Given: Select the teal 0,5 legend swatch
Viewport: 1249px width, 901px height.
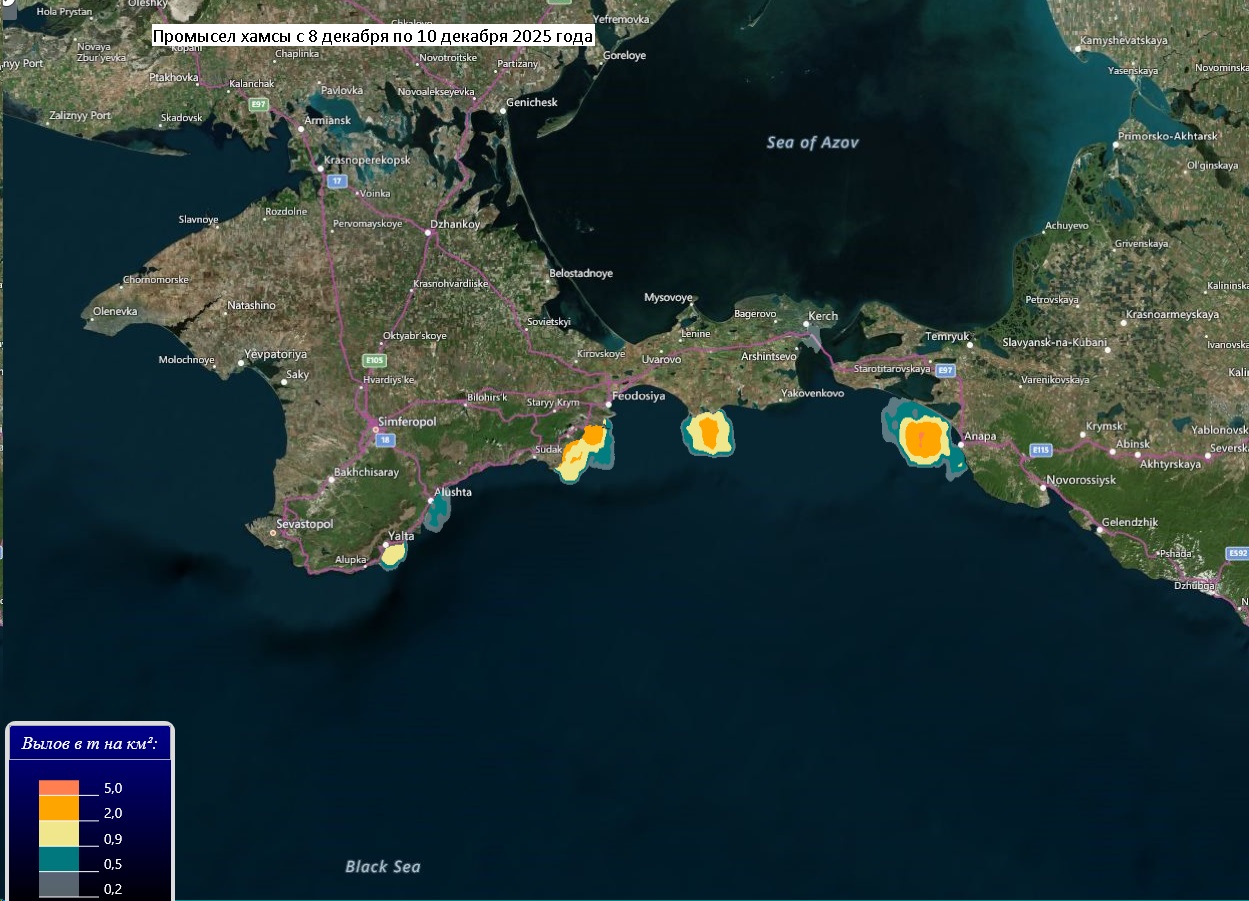Looking at the screenshot, I should click(59, 859).
